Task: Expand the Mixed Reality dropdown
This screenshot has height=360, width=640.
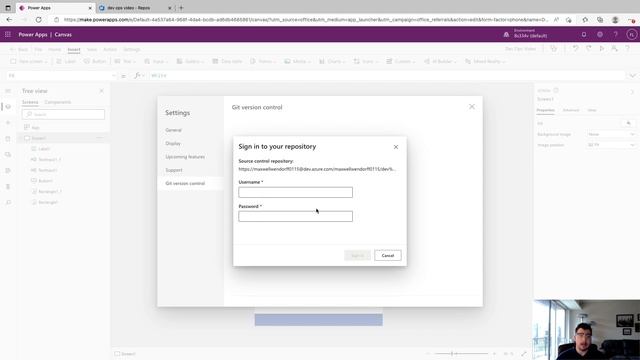Action: 485,61
